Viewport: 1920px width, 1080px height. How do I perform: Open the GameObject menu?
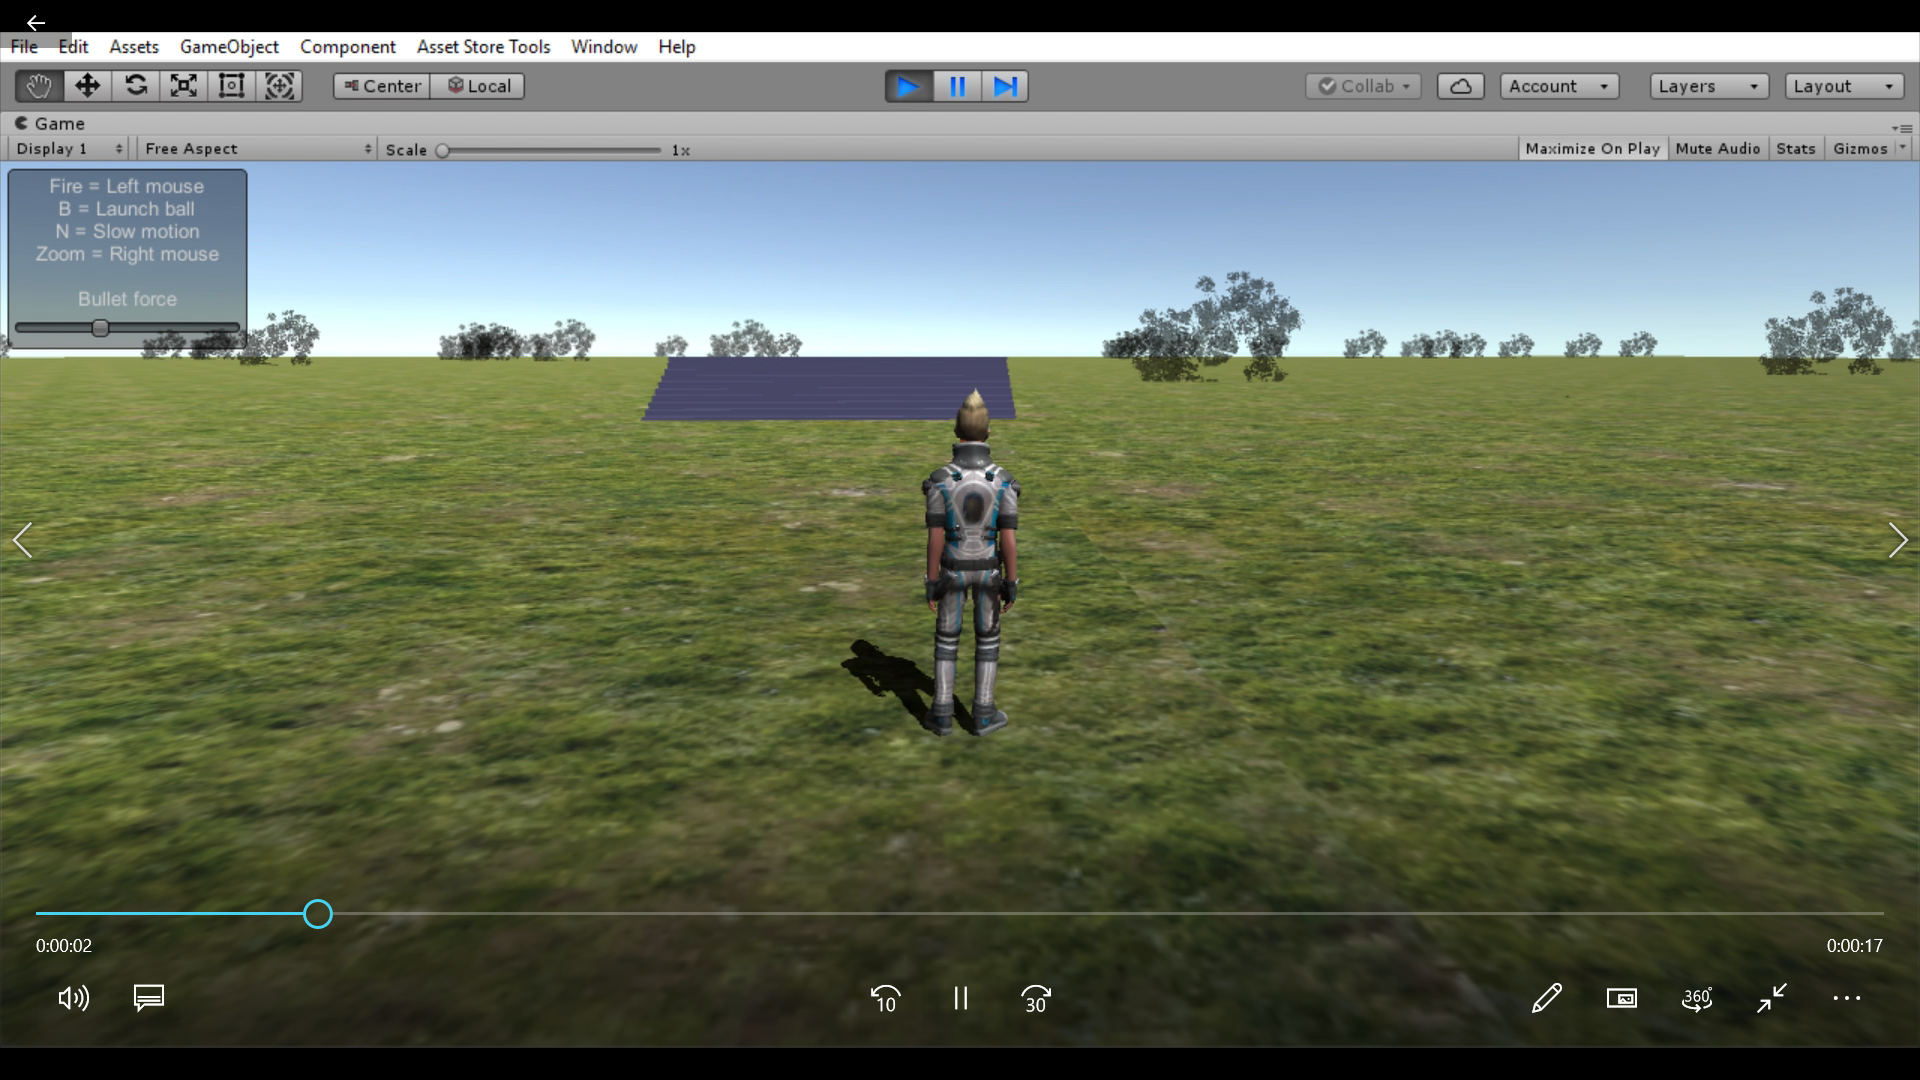[x=229, y=47]
